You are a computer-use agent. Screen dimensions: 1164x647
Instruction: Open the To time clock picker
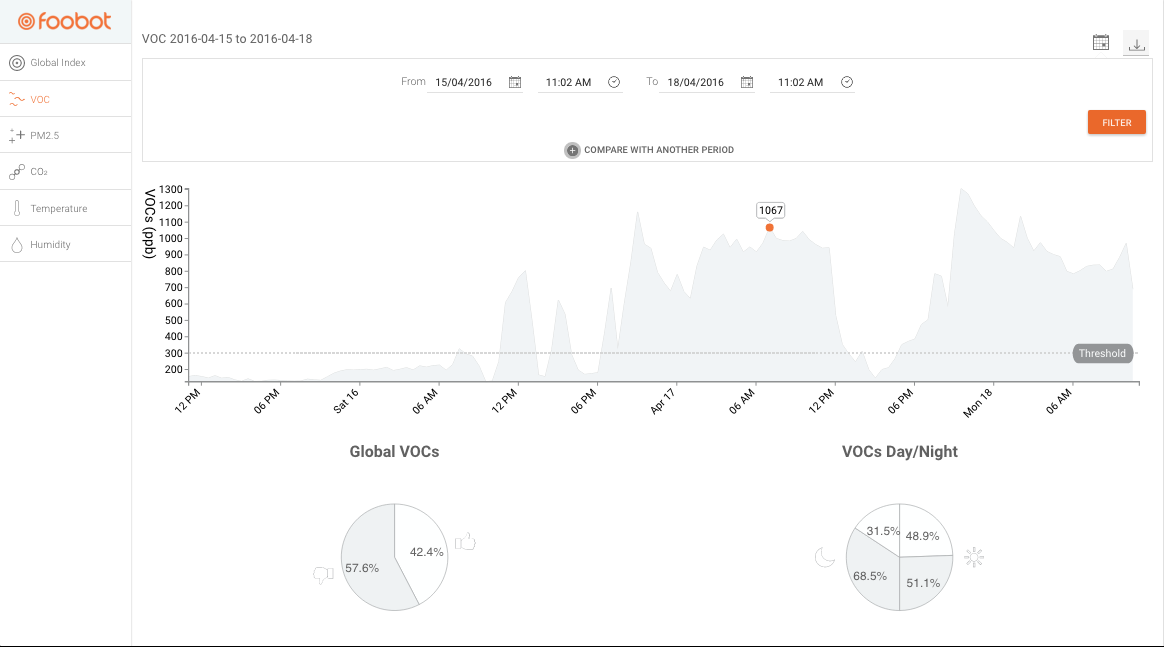coord(846,82)
